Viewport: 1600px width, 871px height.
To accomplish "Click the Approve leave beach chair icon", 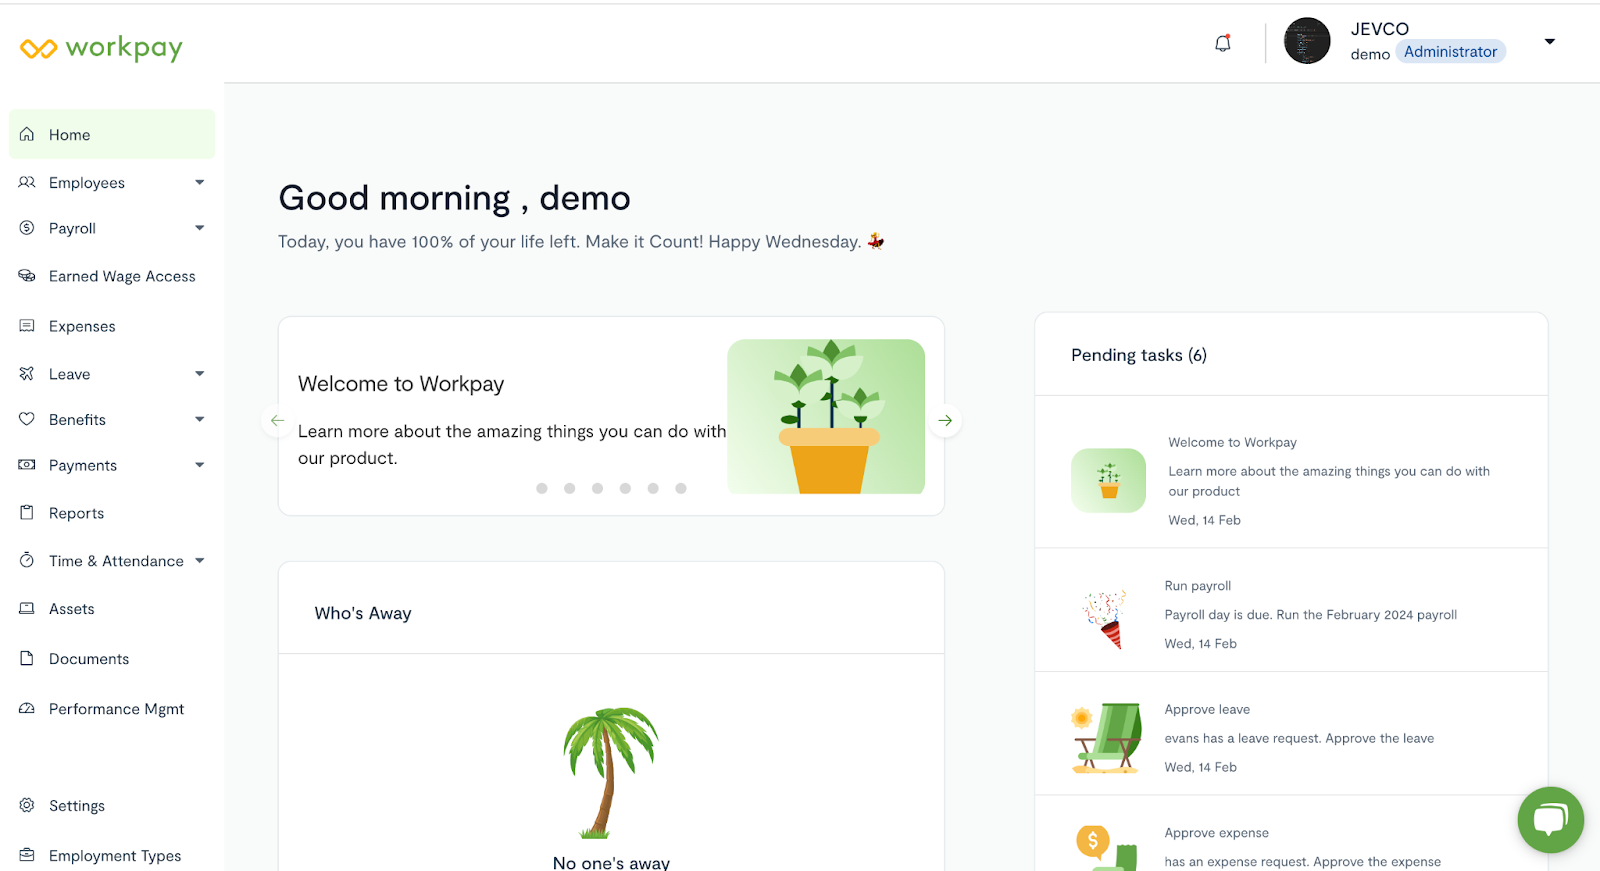I will coord(1107,738).
